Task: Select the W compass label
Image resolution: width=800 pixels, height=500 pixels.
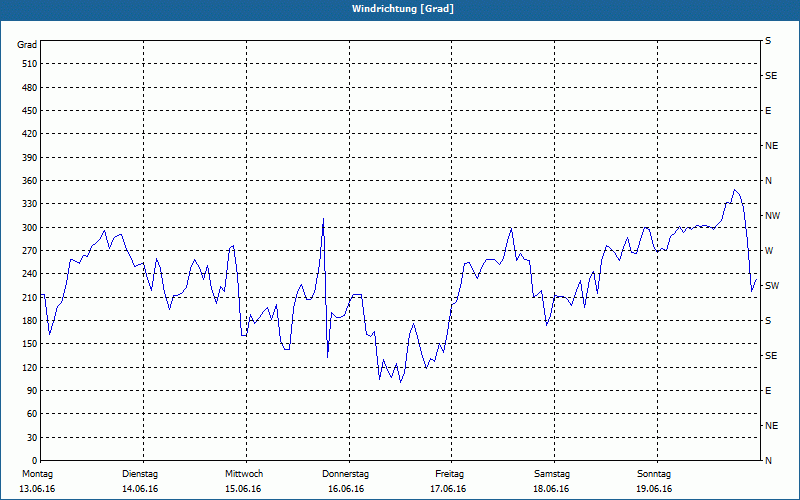Action: click(769, 251)
